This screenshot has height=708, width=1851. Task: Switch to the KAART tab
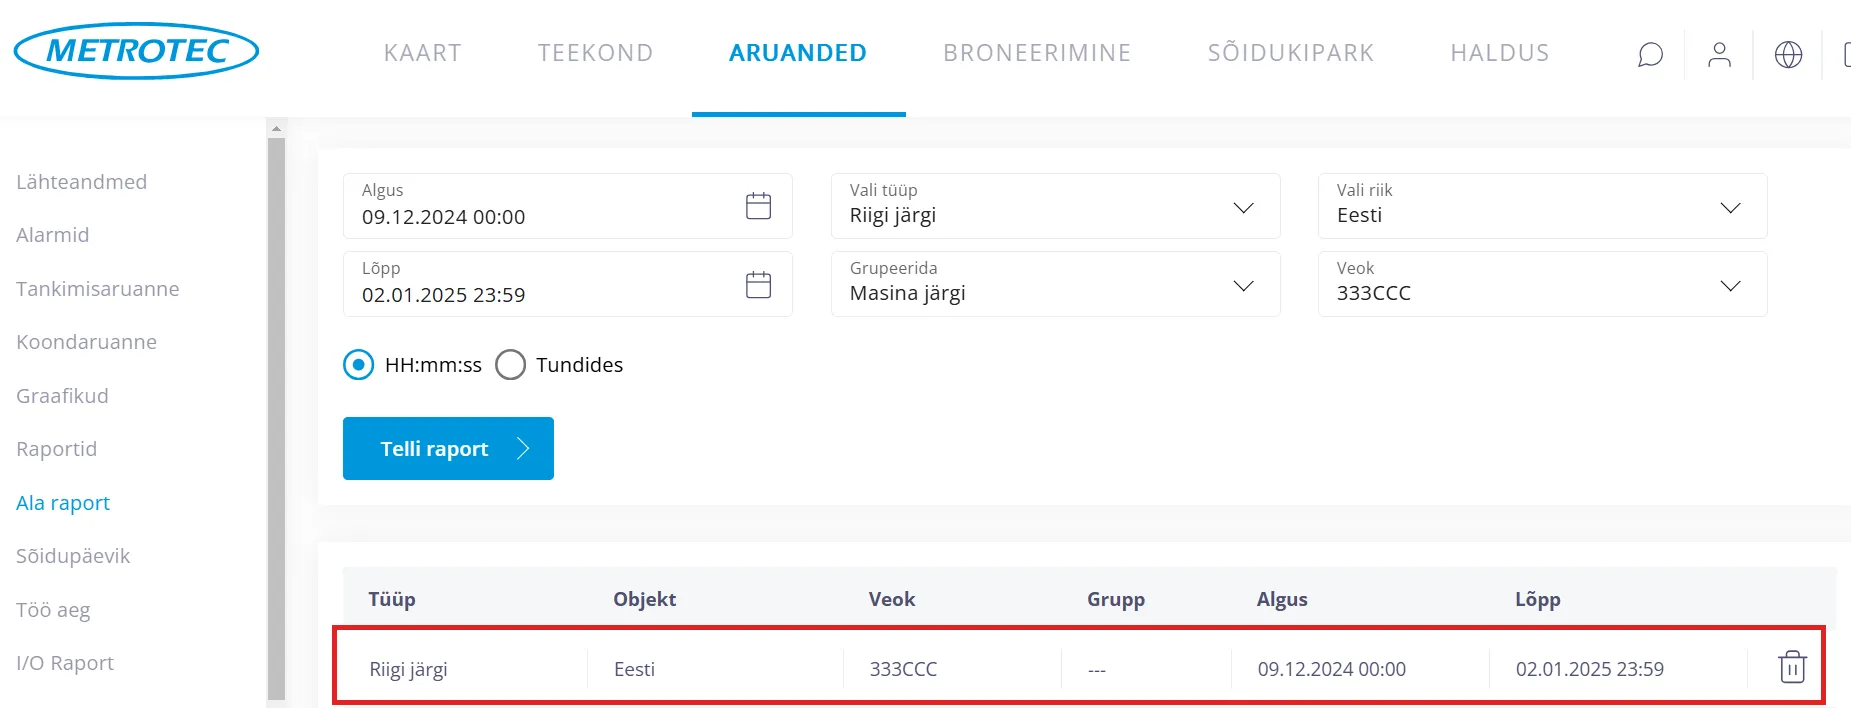coord(422,53)
